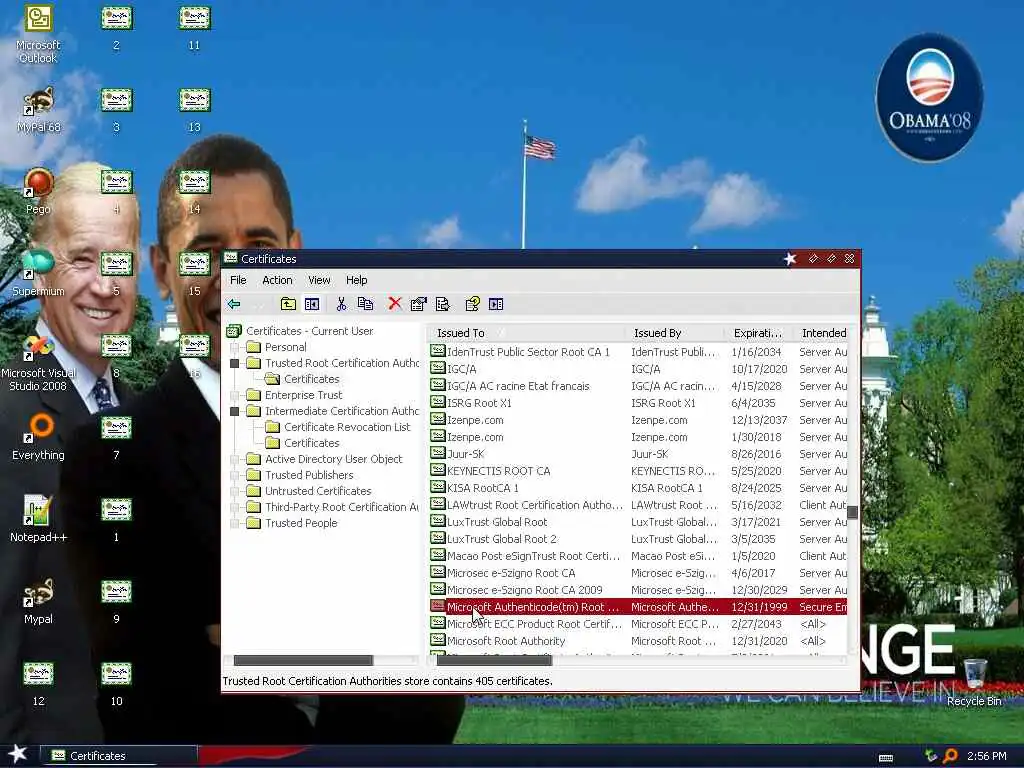Expand the Trusted People node
The image size is (1024, 768).
click(234, 523)
